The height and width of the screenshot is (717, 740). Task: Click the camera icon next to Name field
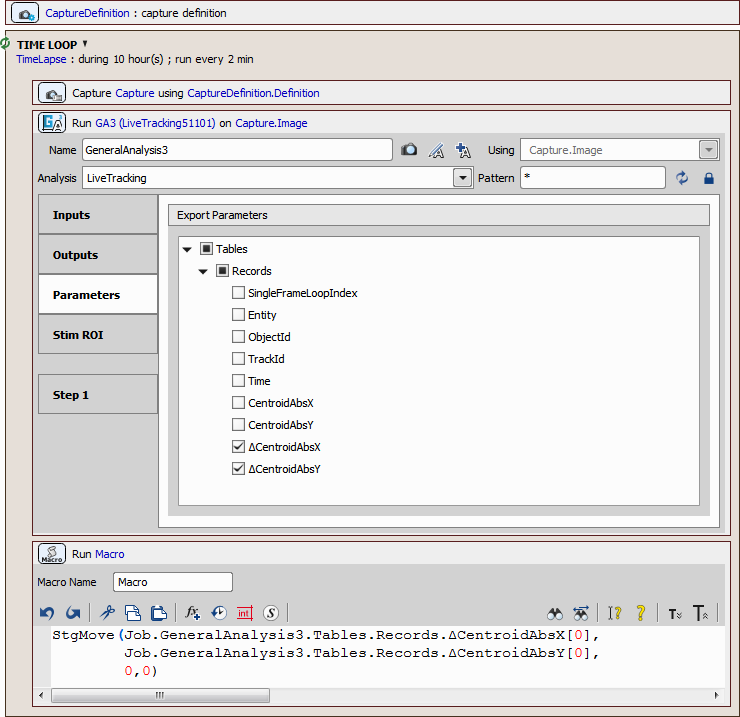point(409,150)
